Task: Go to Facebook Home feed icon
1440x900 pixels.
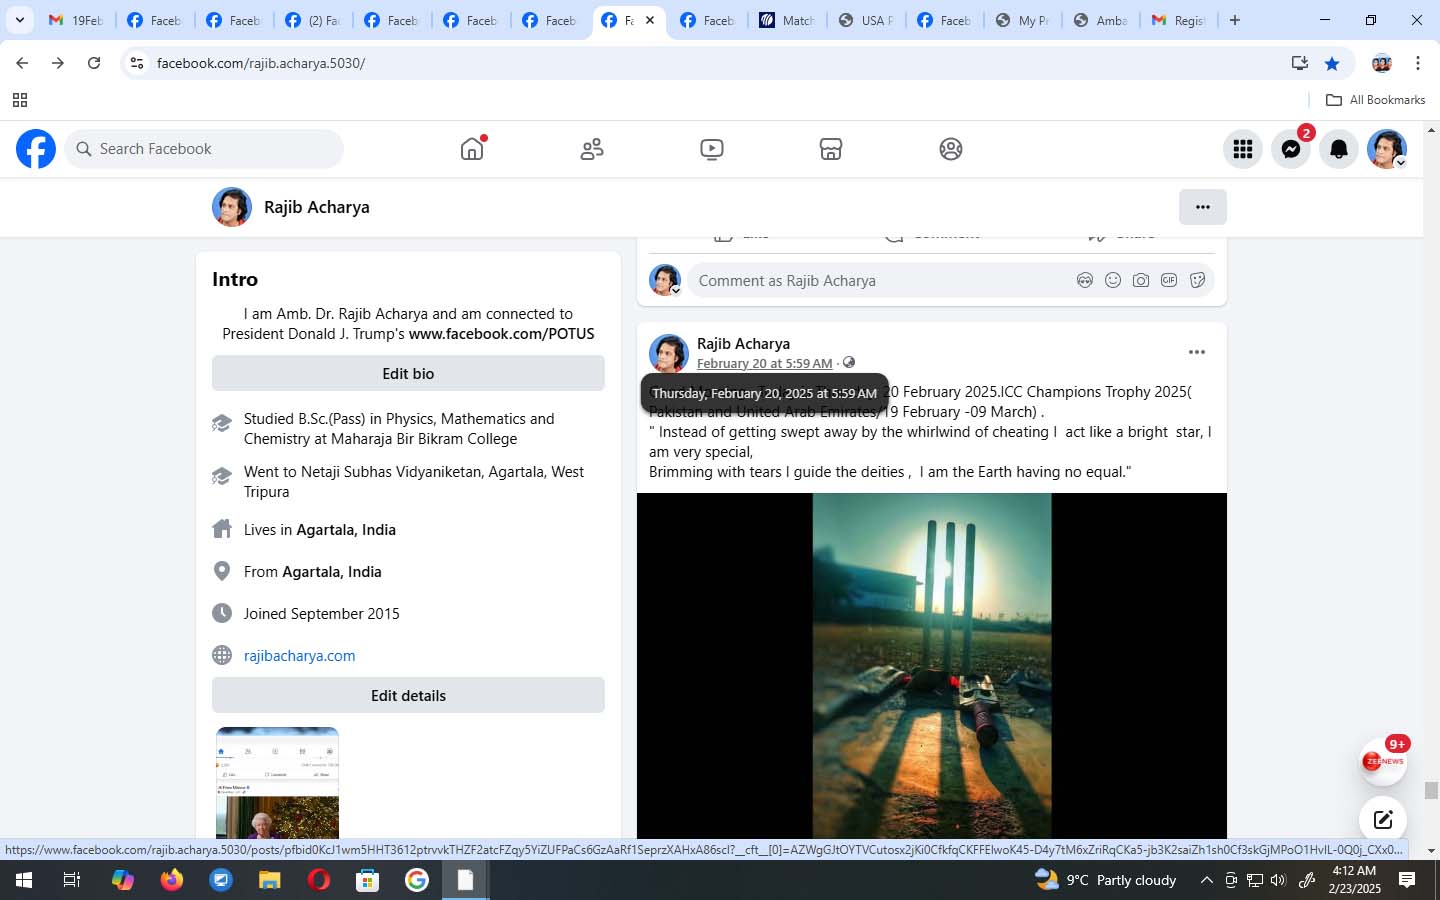Action: click(x=472, y=149)
